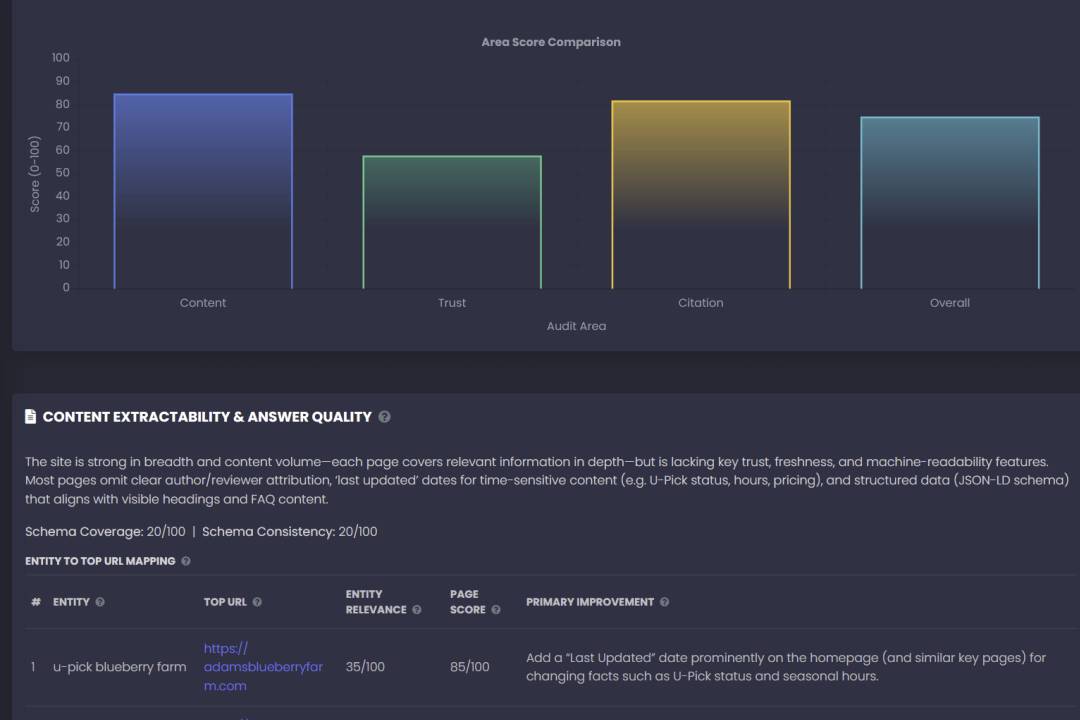The height and width of the screenshot is (720, 1080).
Task: Click the Area Score Comparison chart title
Action: point(551,42)
